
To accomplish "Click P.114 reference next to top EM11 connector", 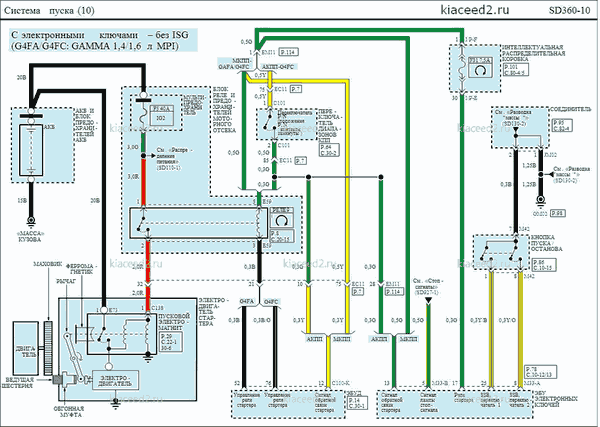I will pos(289,52).
